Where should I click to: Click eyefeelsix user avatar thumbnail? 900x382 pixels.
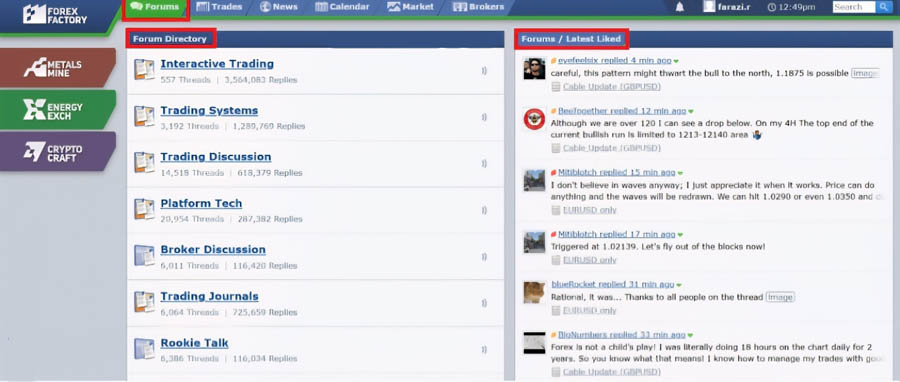pyautogui.click(x=534, y=69)
